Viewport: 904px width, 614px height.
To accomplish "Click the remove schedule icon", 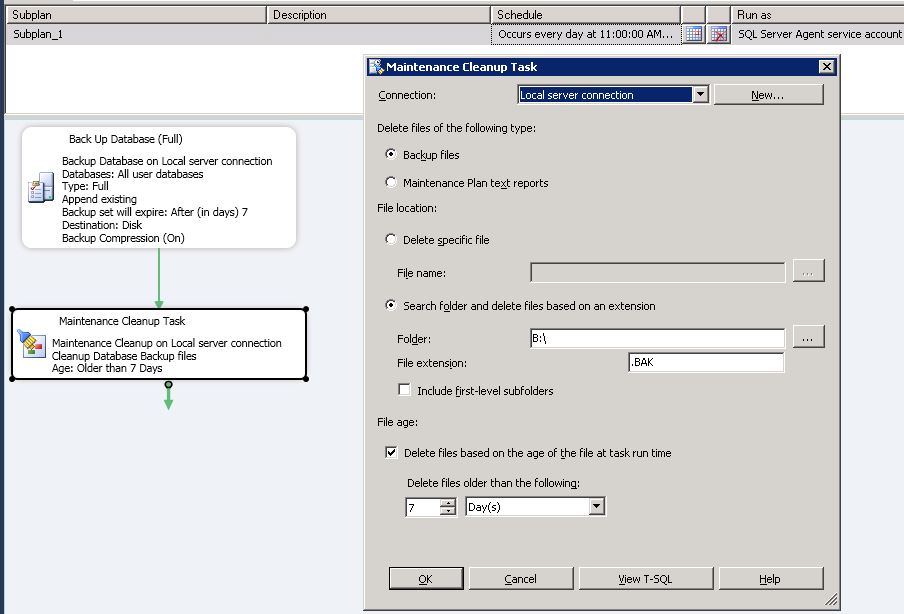I will tap(719, 34).
